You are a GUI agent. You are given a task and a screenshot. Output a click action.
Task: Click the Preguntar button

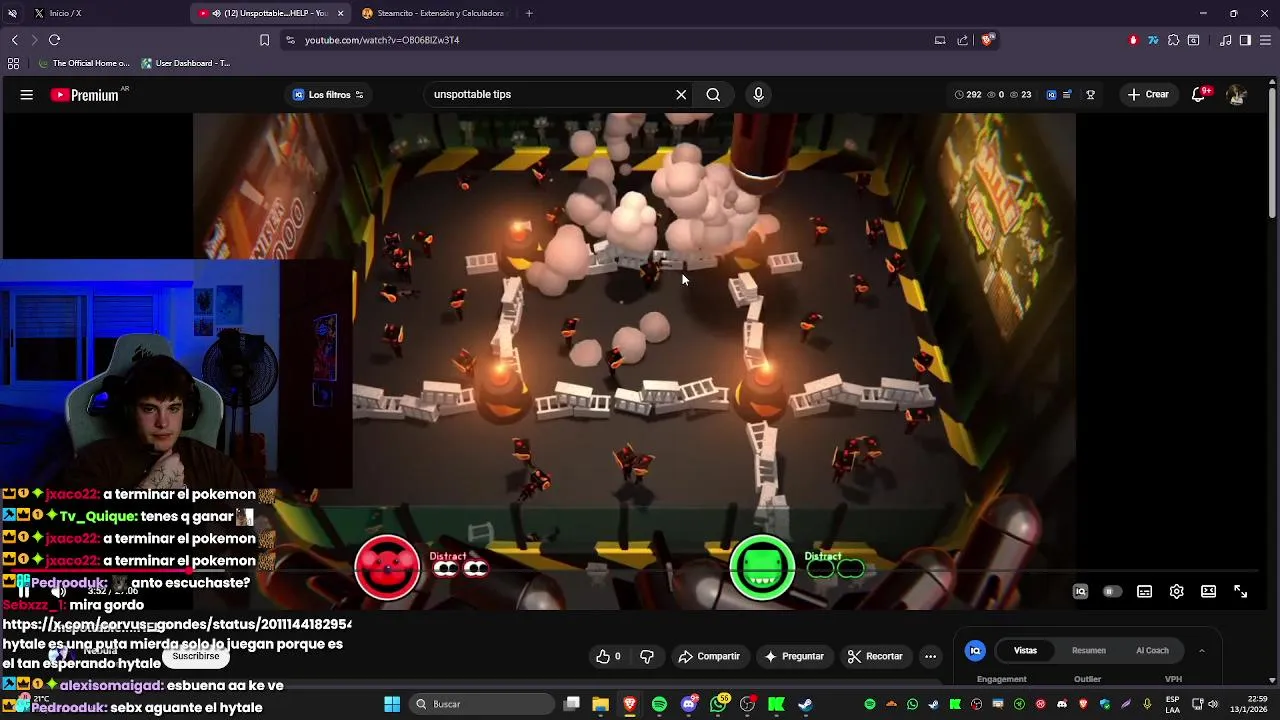click(794, 657)
